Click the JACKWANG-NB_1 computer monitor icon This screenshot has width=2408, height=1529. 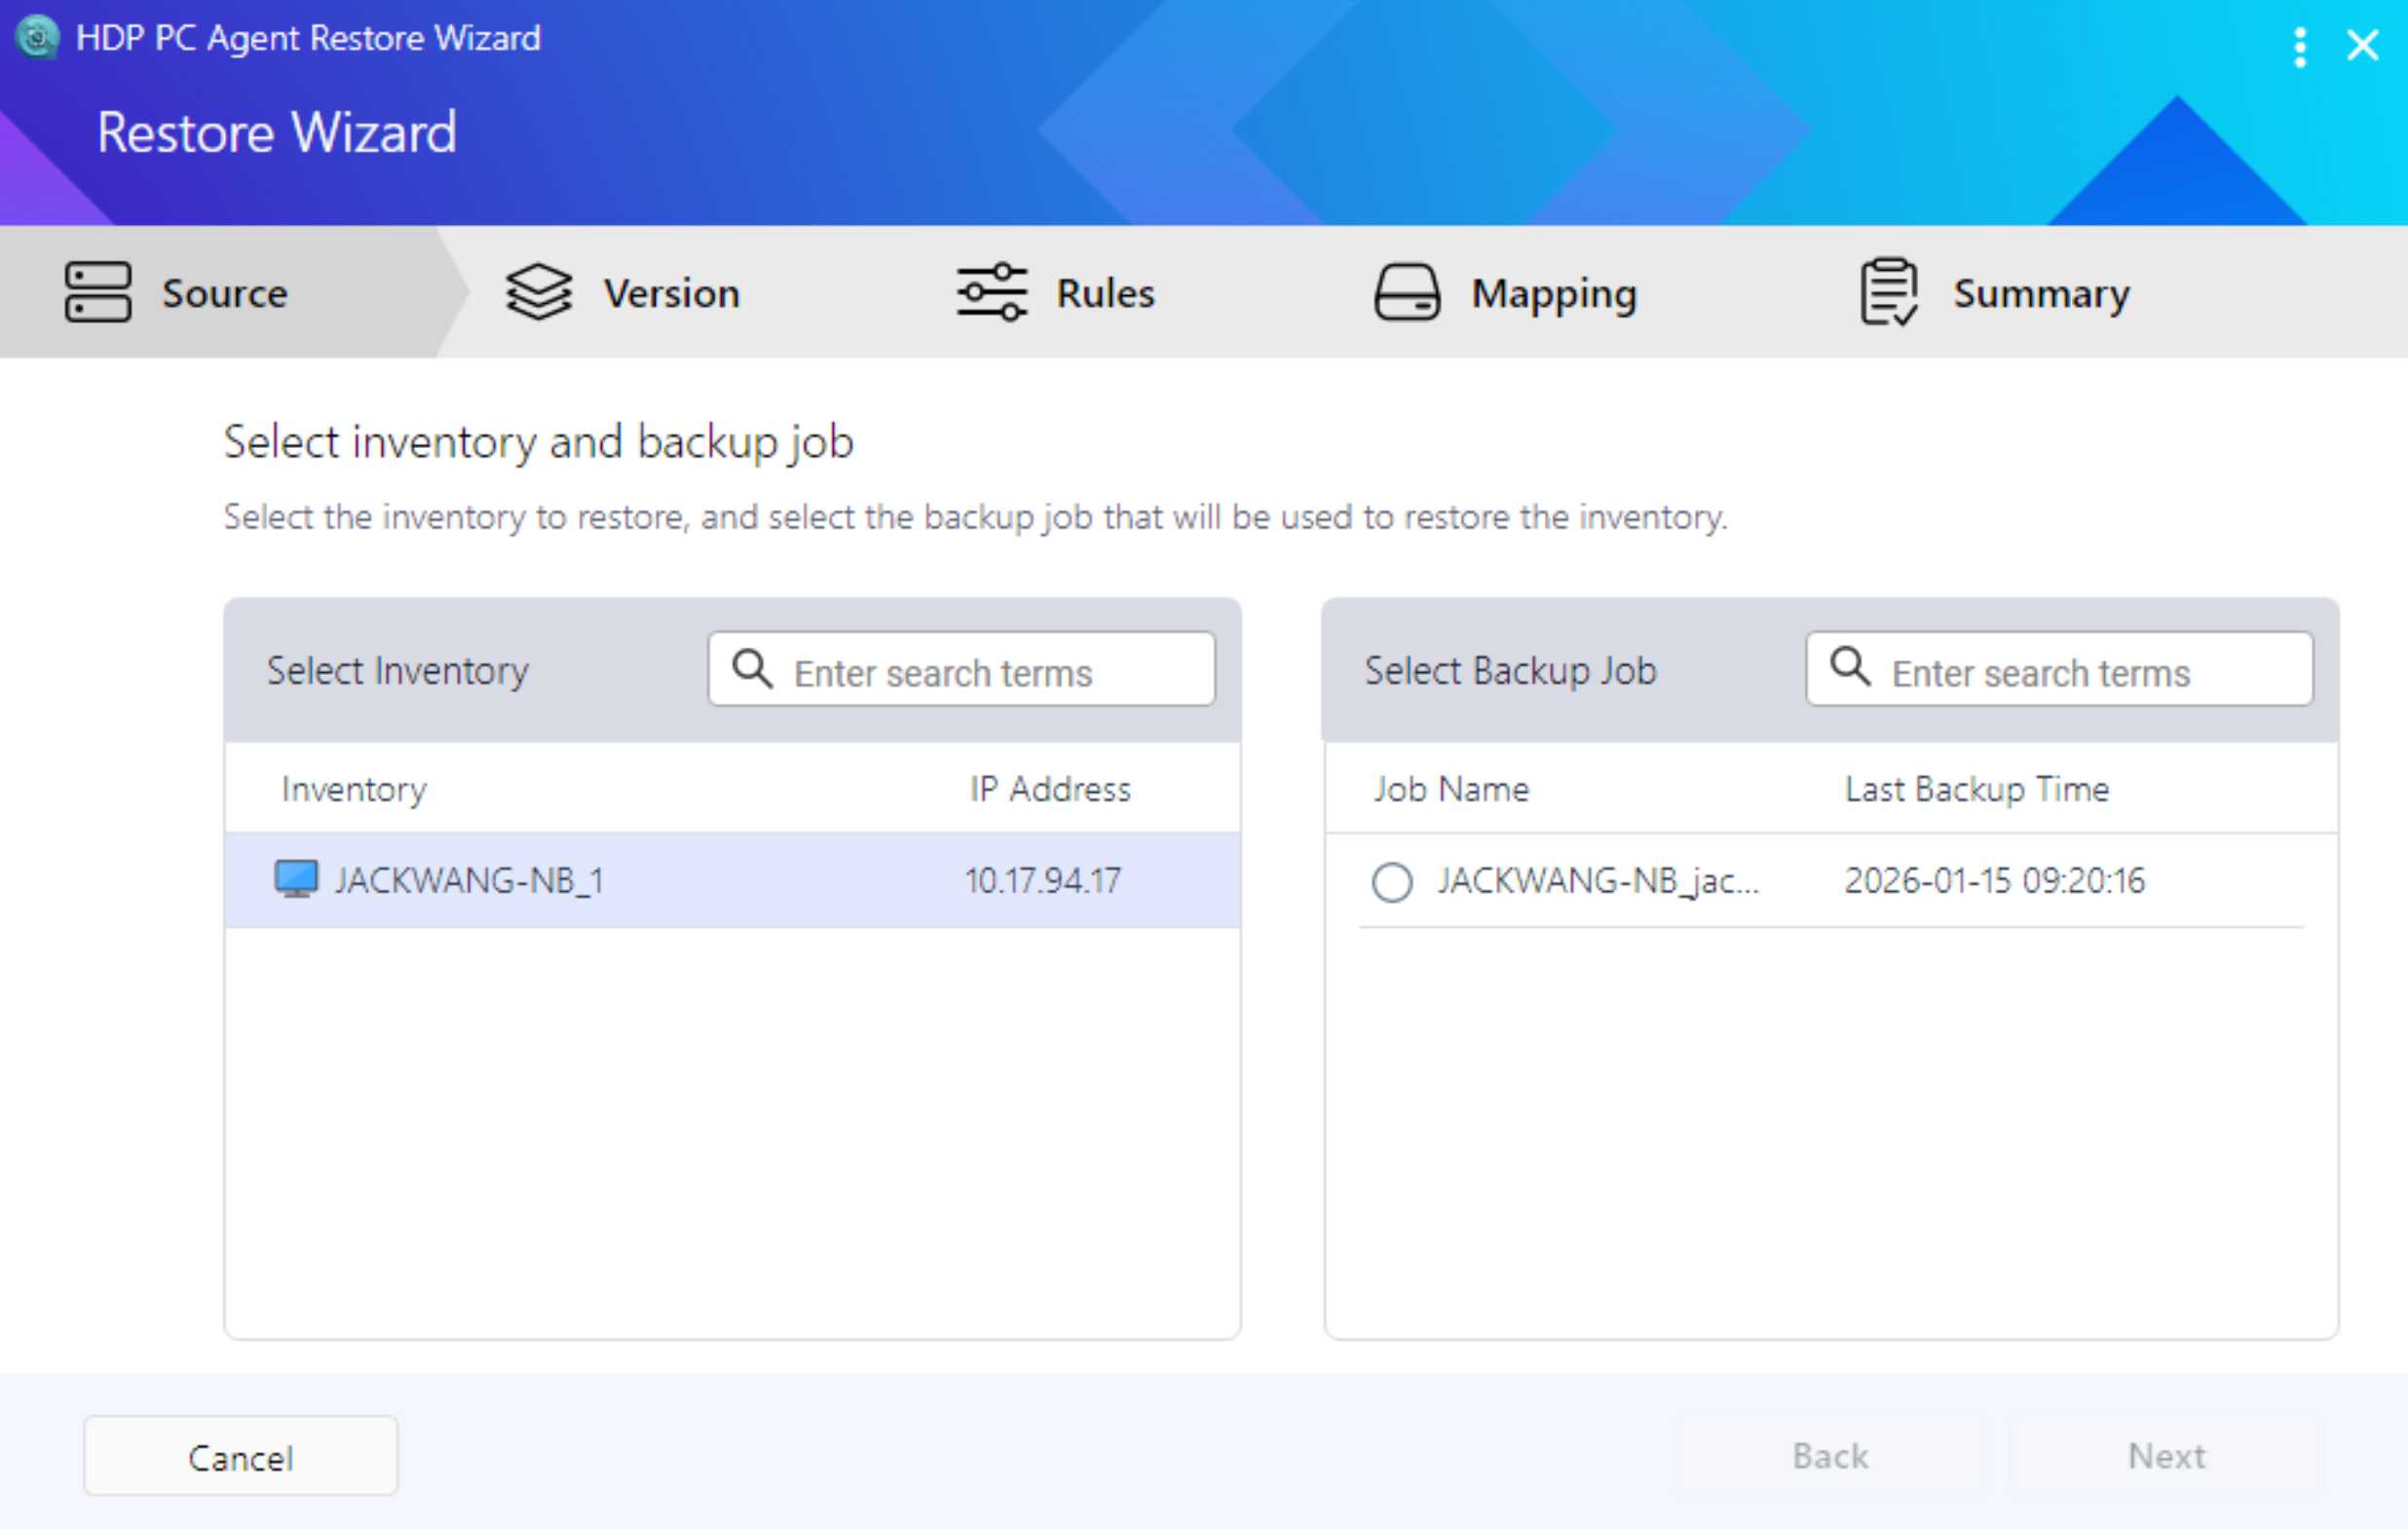295,879
